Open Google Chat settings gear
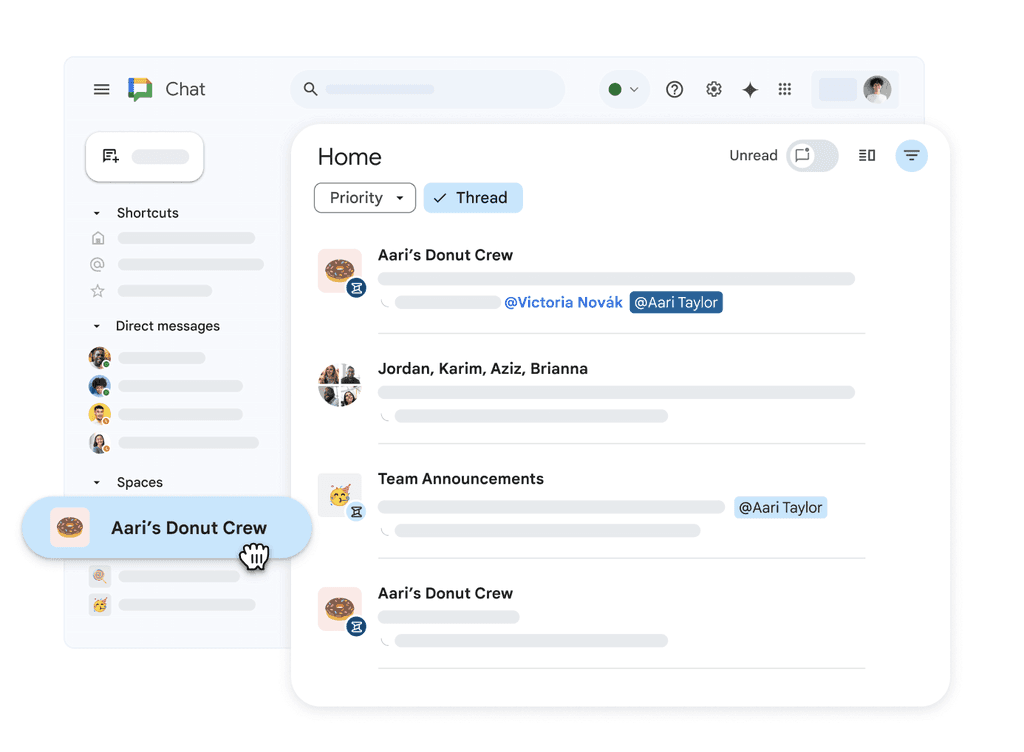1024x752 pixels. point(713,89)
